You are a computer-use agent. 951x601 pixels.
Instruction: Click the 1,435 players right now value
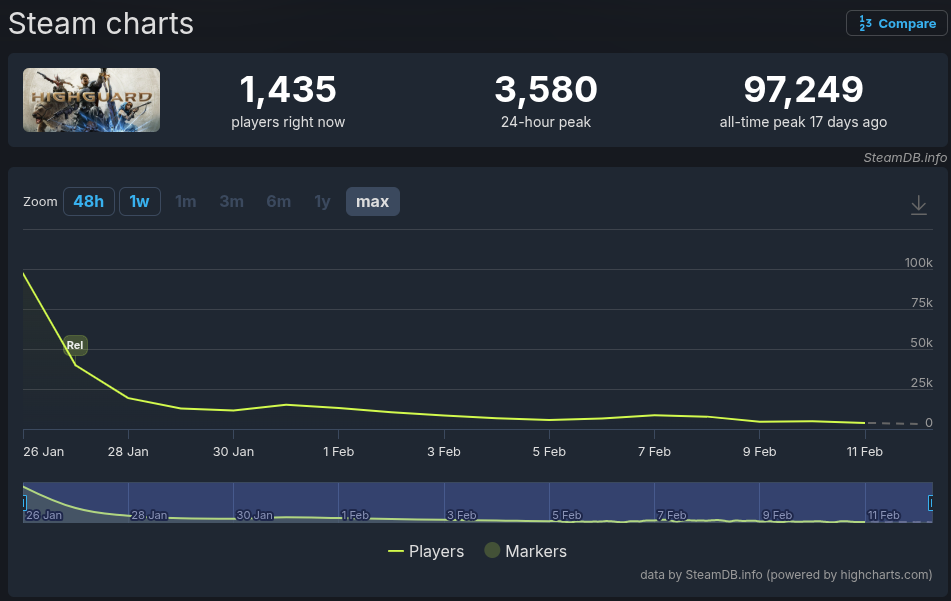tap(288, 89)
